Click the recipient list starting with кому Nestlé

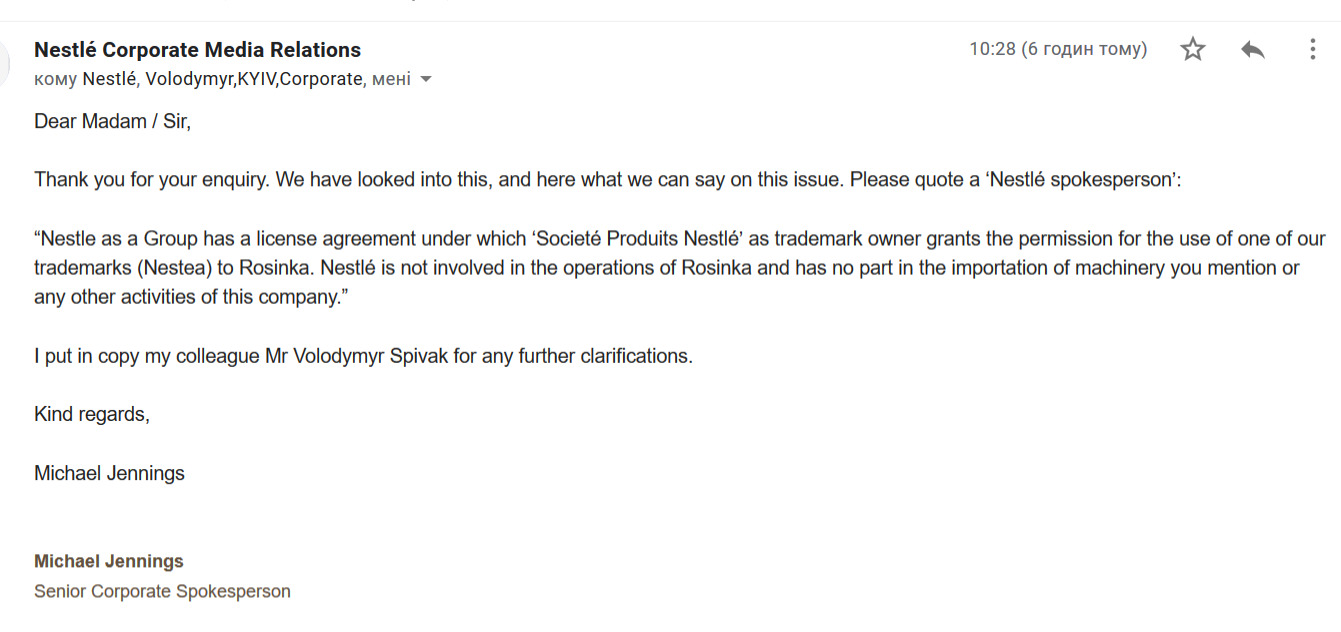(222, 79)
